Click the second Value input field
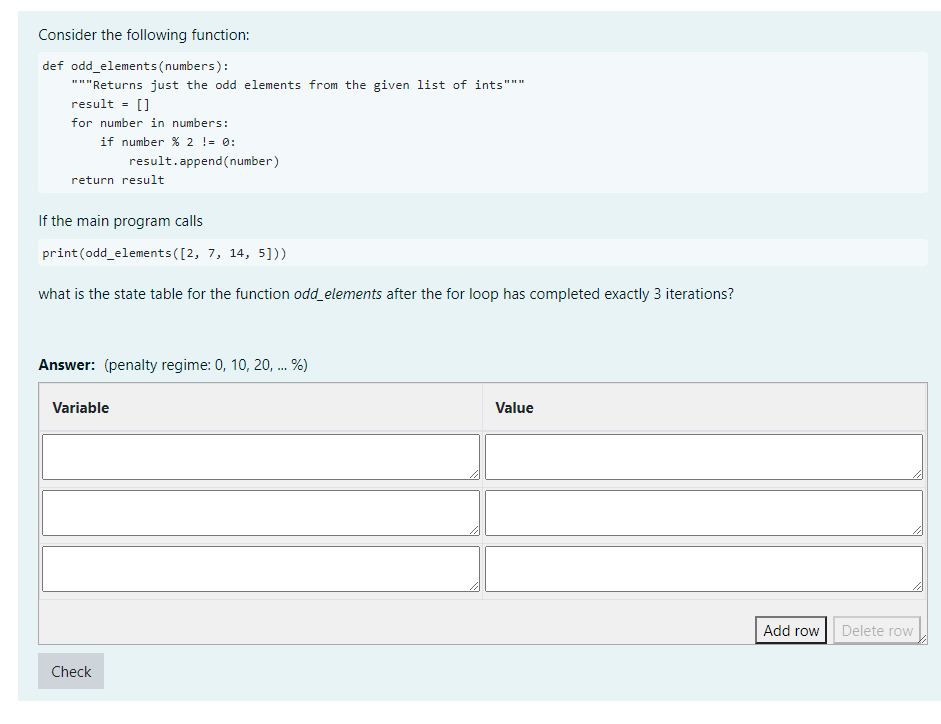Image resolution: width=941 pixels, height=724 pixels. [x=703, y=512]
